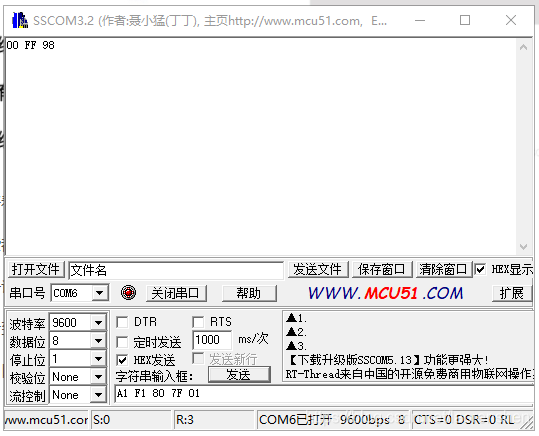
Task: Open the 9600 baud rate dropdown
Action: pos(98,323)
